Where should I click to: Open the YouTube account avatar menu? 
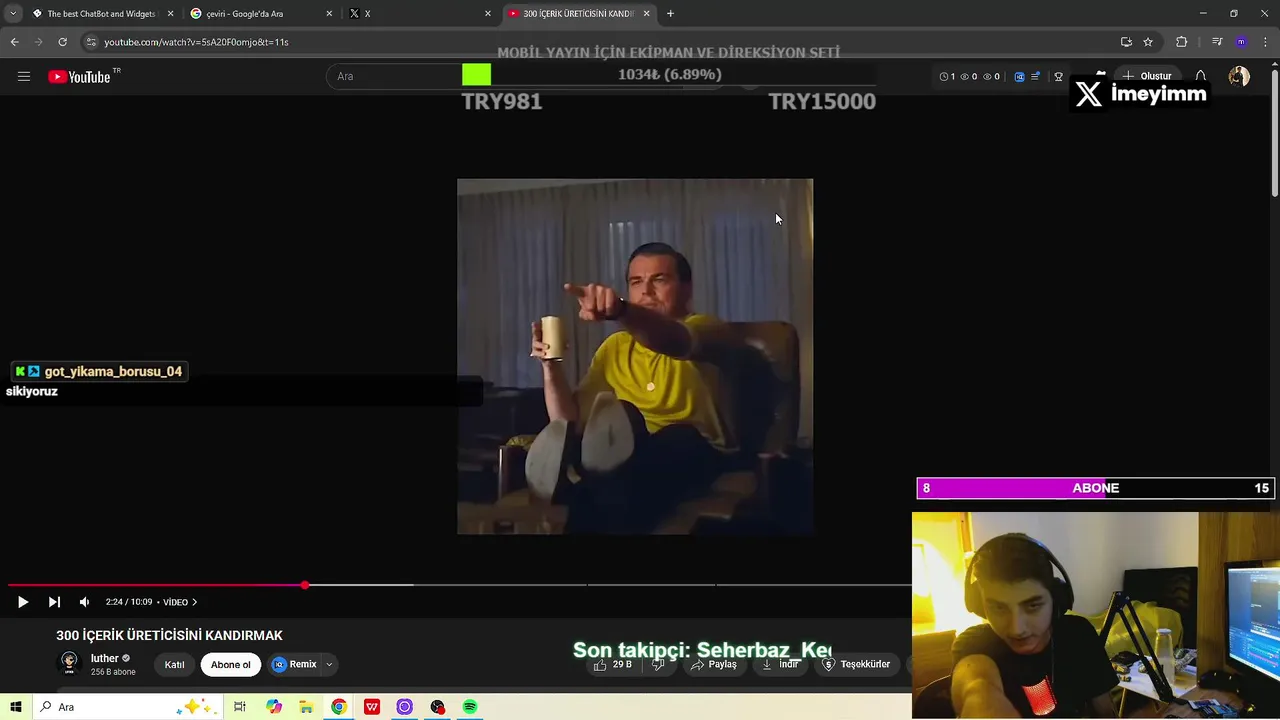[x=1239, y=76]
